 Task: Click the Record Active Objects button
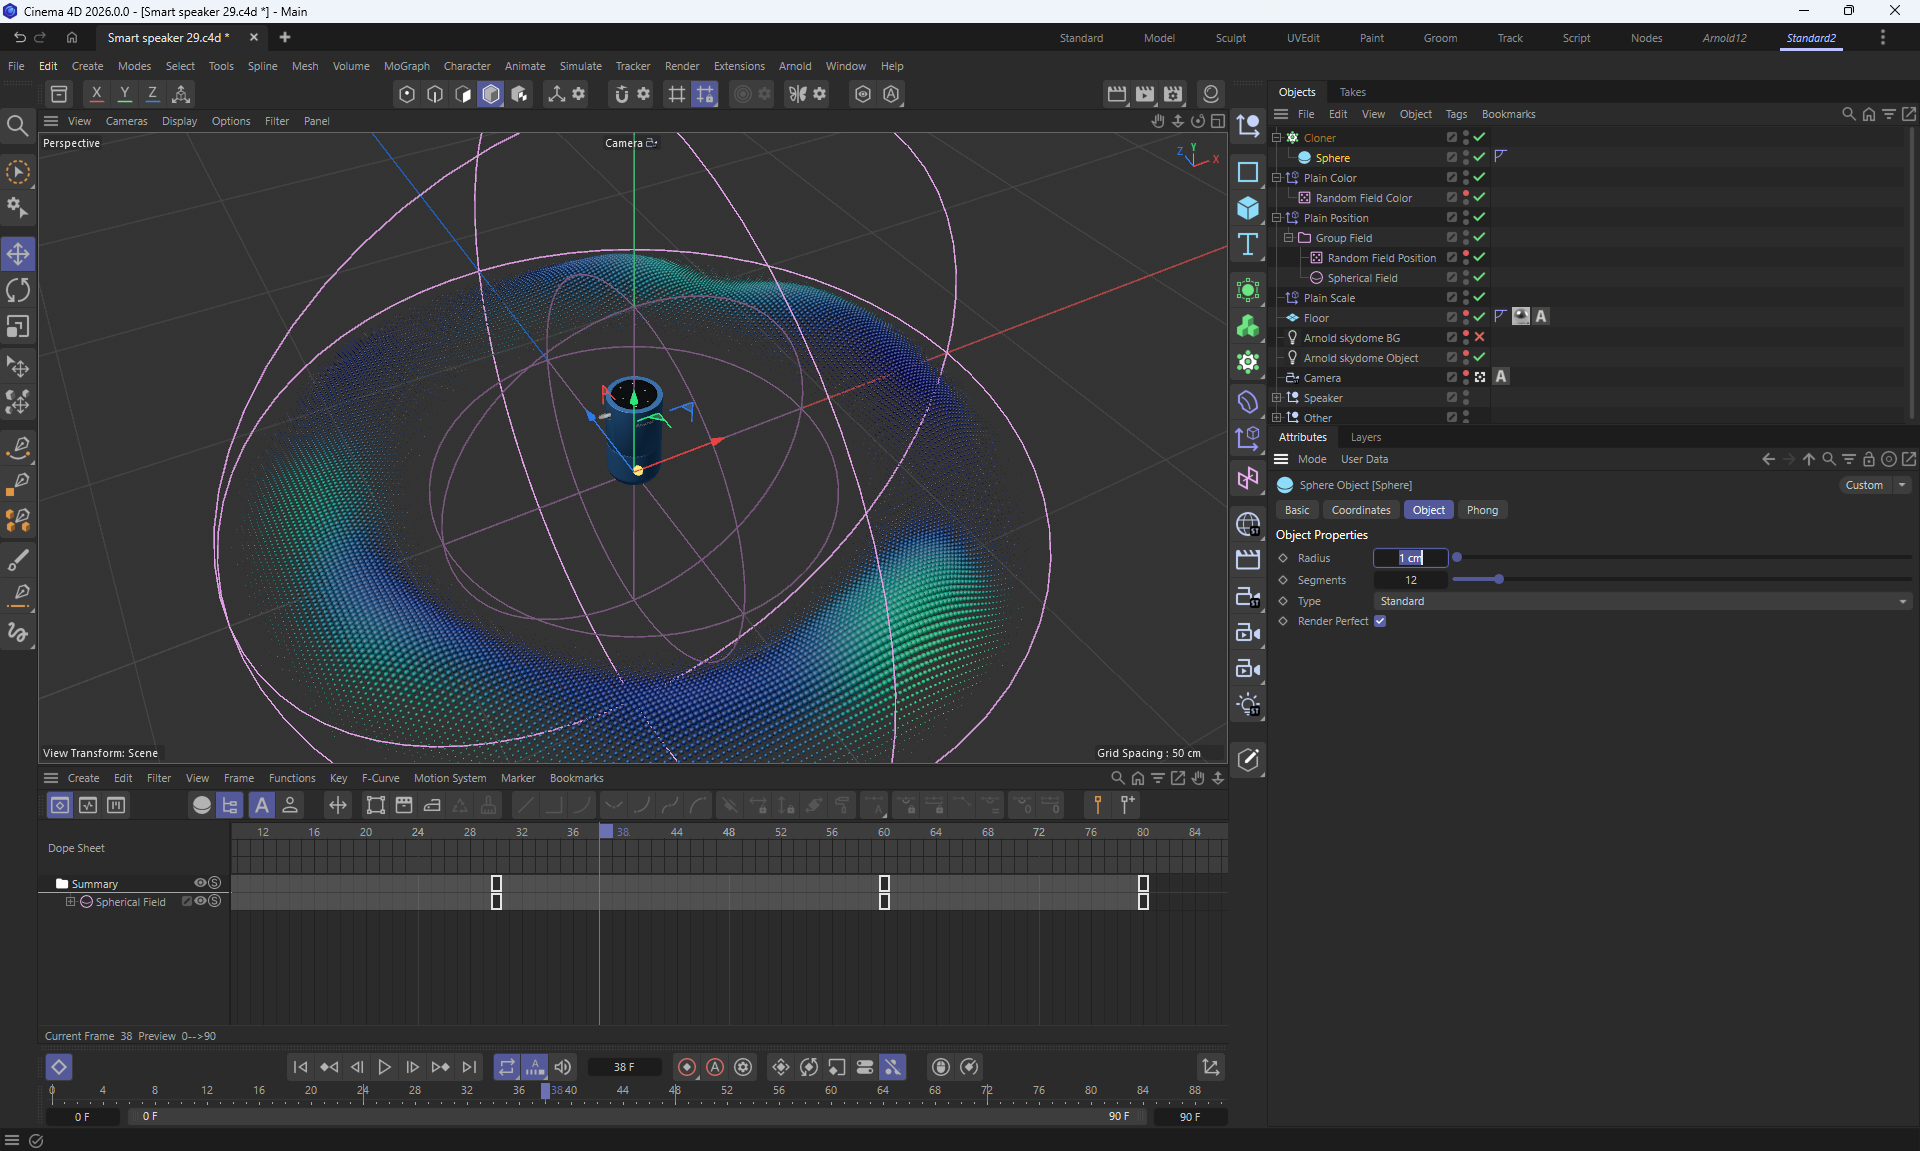687,1067
